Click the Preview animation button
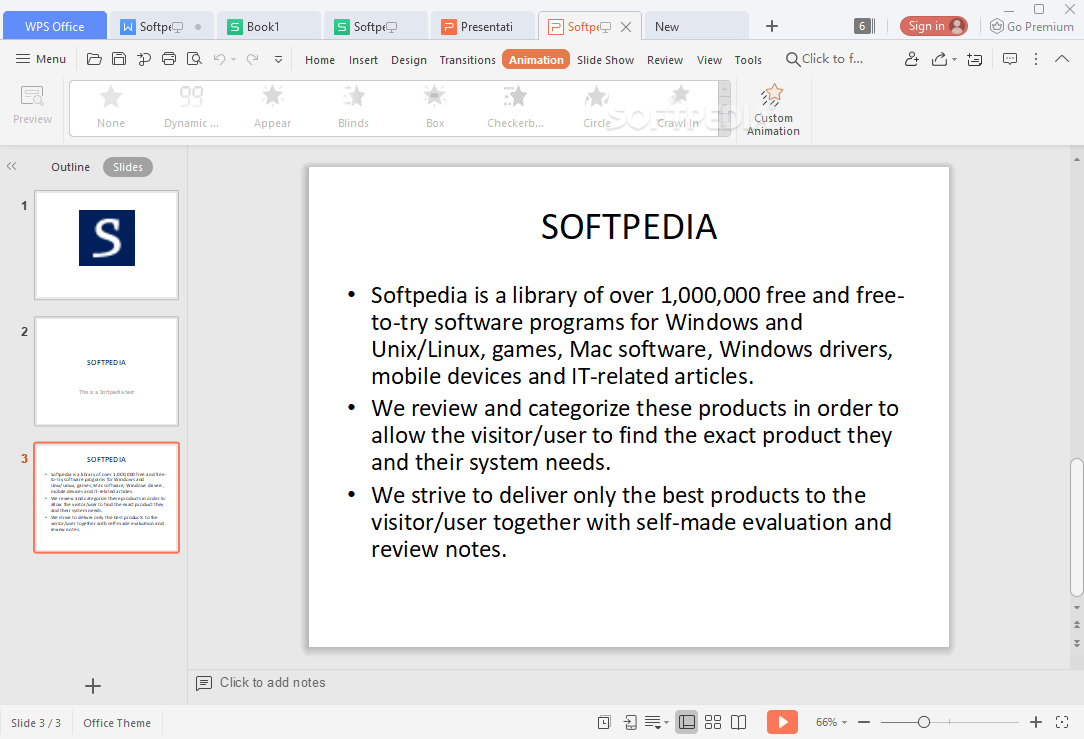The image size is (1084, 739). (32, 105)
